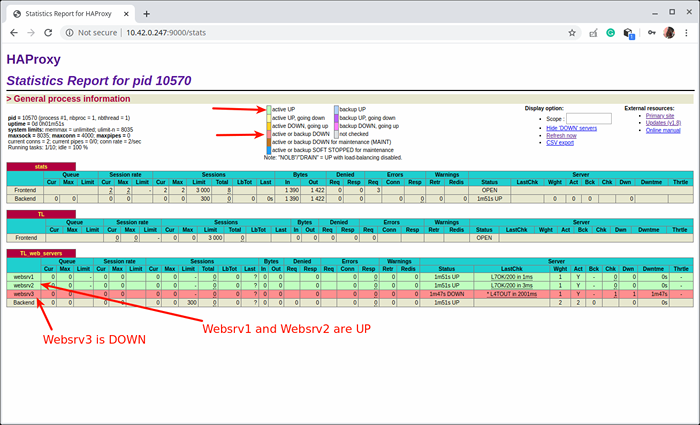Click the TL Frontend 'OPEN' status
The image size is (700, 425).
484,238
